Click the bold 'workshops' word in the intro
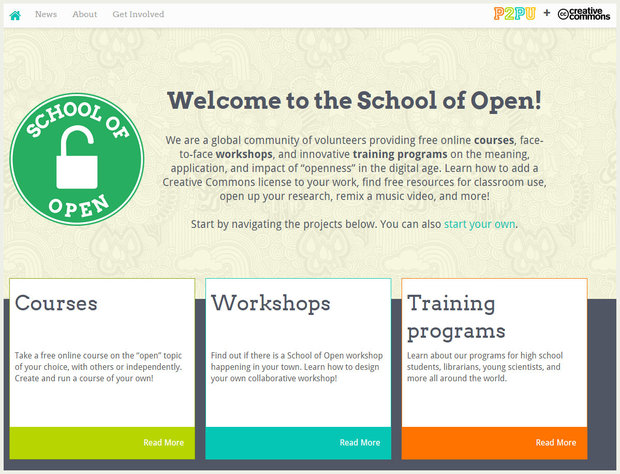The height and width of the screenshot is (474, 620). (x=244, y=155)
